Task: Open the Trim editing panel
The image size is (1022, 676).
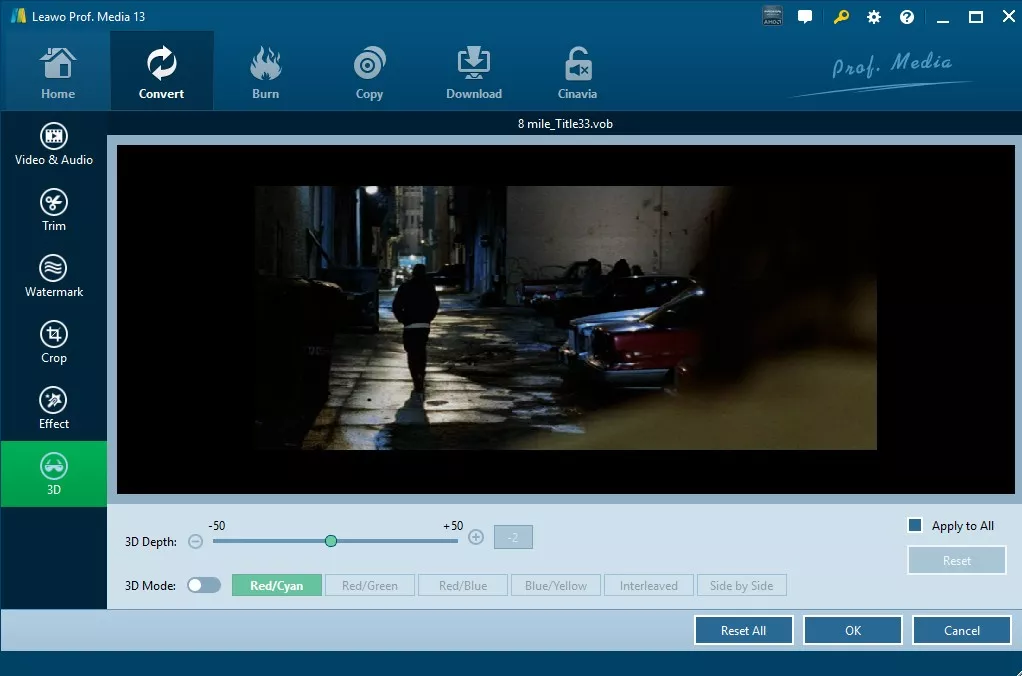Action: click(53, 211)
